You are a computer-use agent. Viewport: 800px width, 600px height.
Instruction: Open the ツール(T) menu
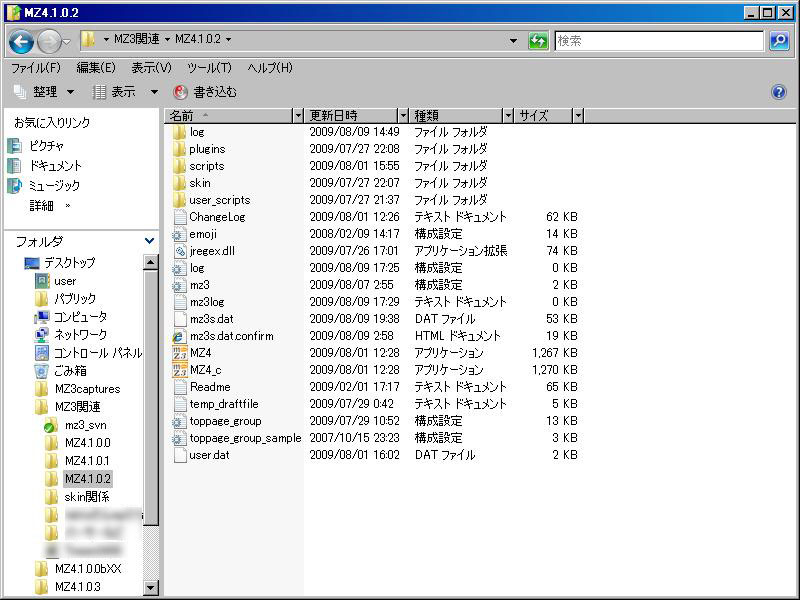(209, 67)
